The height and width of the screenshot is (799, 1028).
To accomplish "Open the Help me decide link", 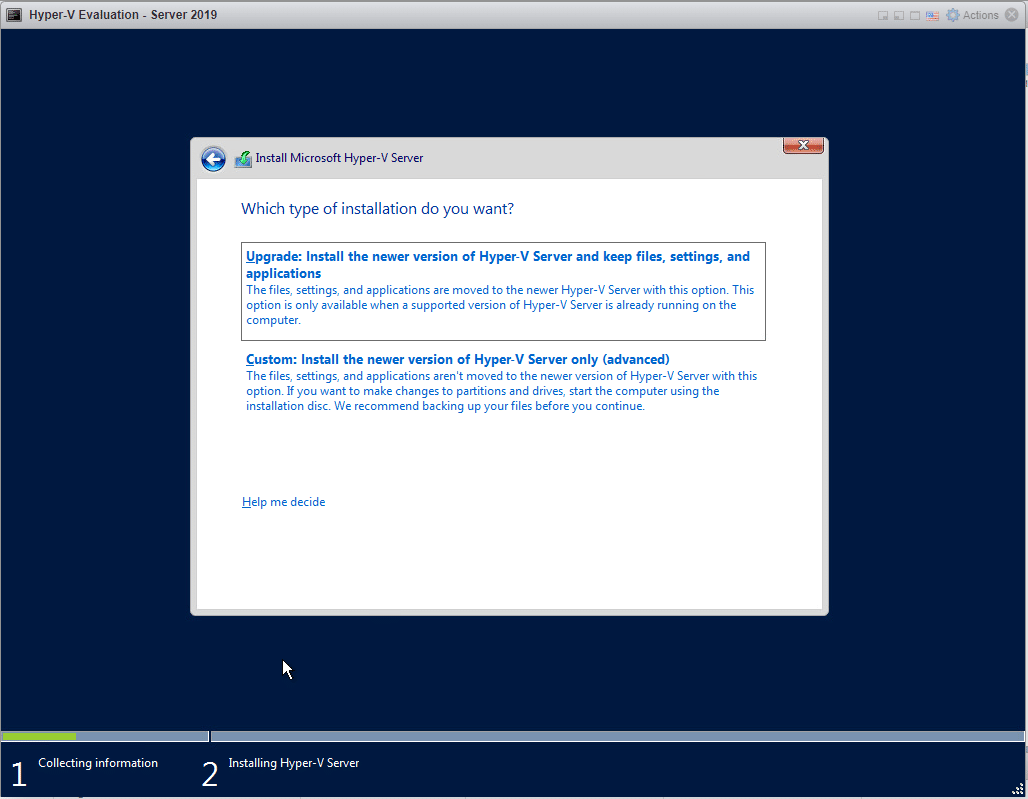I will pos(283,502).
